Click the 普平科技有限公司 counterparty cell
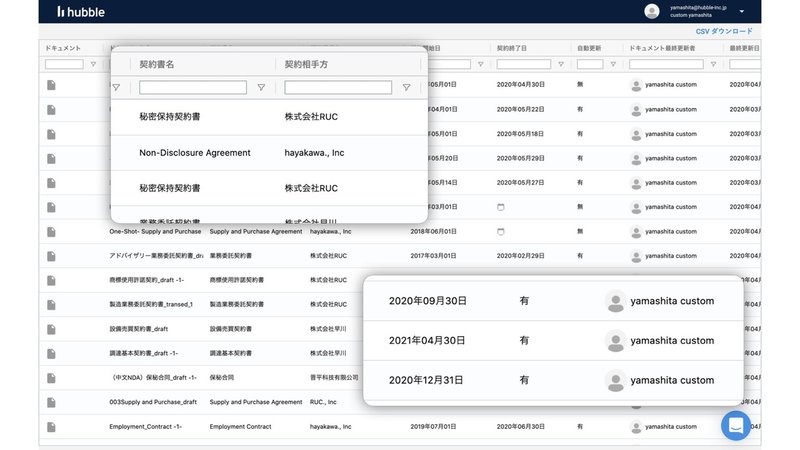The image size is (800, 450). (334, 378)
